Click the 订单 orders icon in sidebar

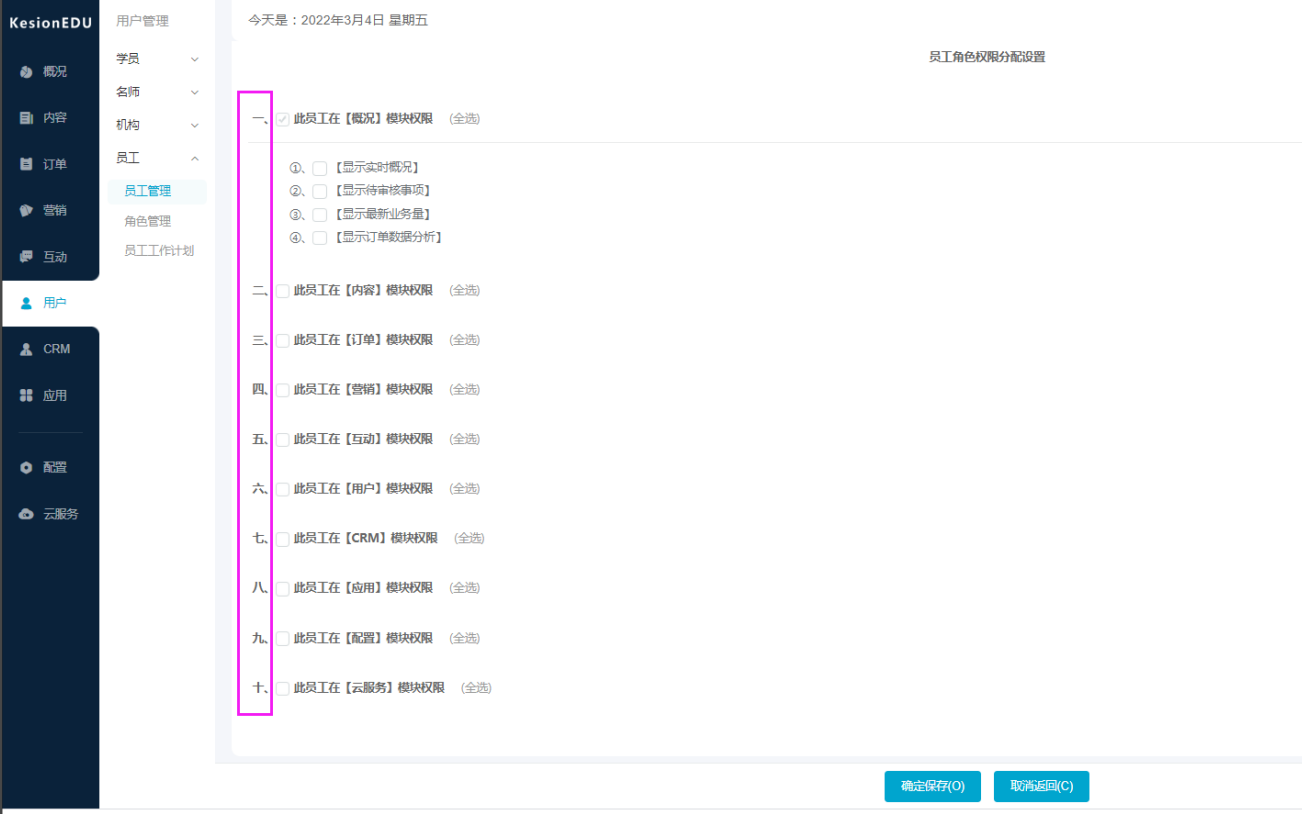coord(26,164)
